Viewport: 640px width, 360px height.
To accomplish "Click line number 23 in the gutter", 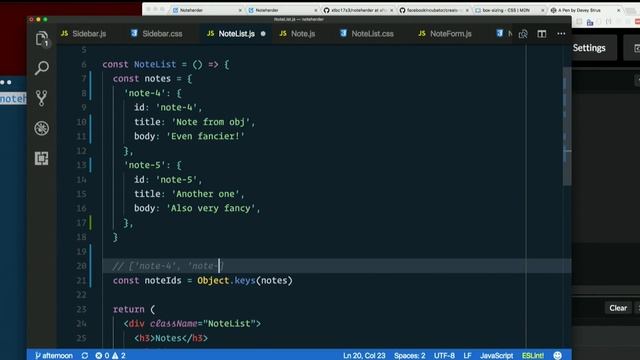I will [x=81, y=309].
